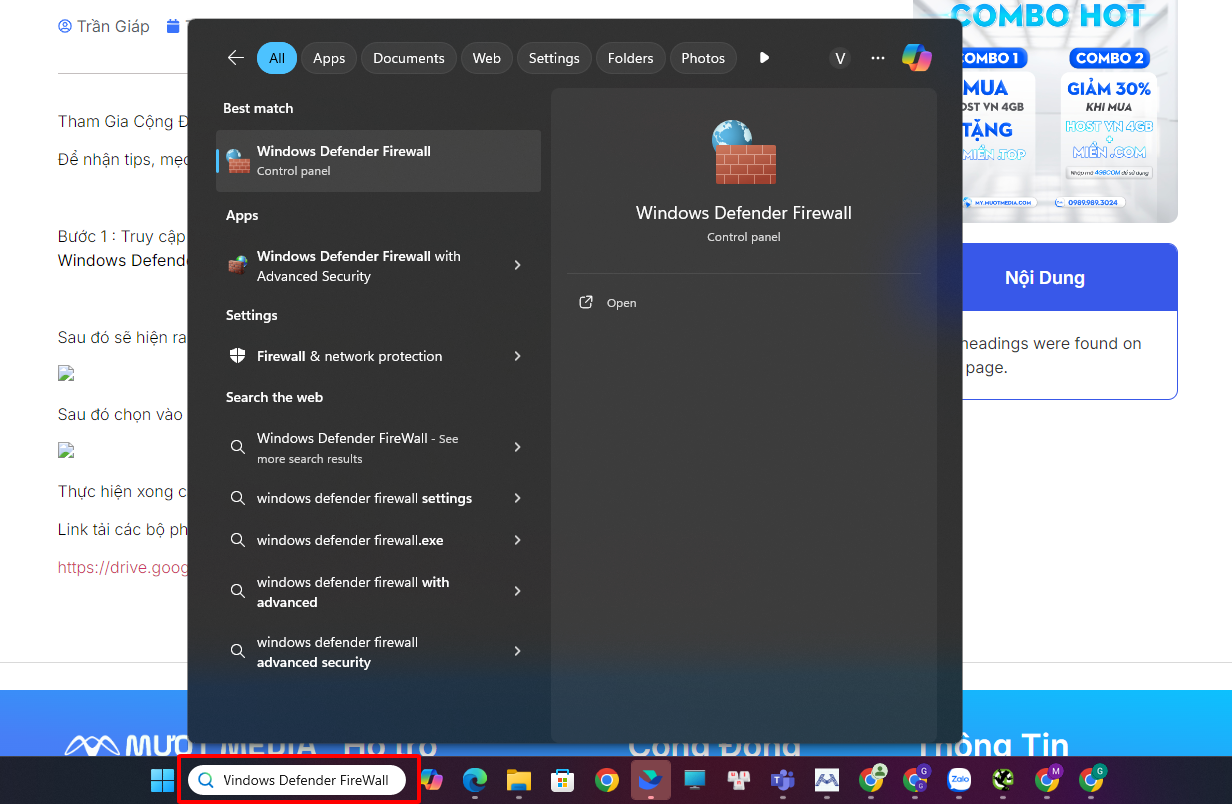Click the shield icon beside Firewall & network protection
The width and height of the screenshot is (1232, 804).
[237, 356]
